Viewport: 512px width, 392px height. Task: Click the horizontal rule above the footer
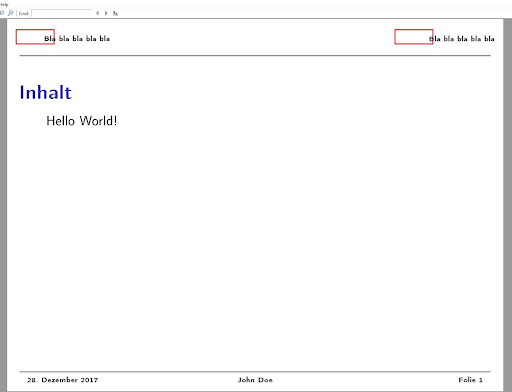(255, 371)
